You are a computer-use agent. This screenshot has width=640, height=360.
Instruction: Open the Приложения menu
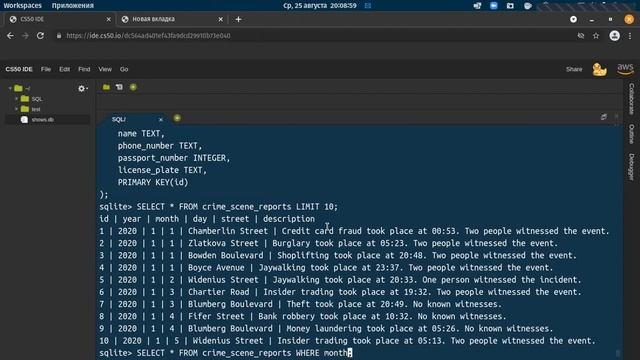73,6
